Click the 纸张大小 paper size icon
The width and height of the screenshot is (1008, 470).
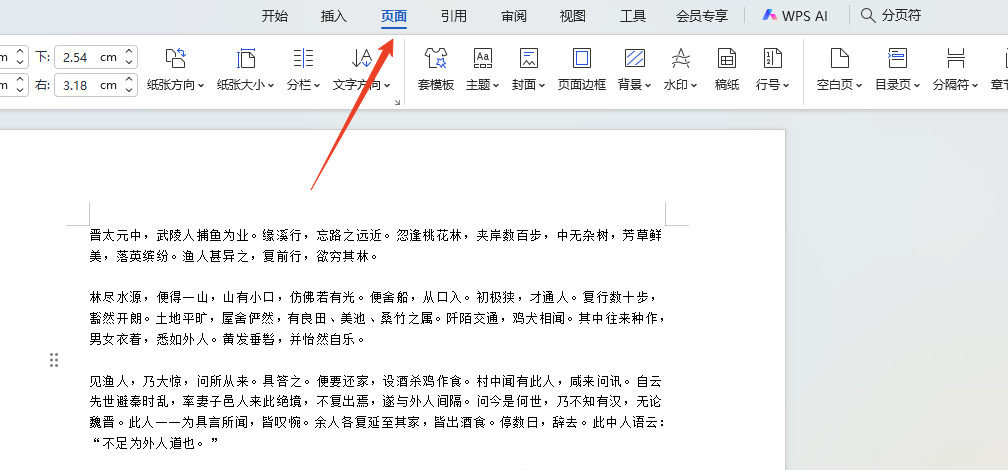(x=246, y=58)
